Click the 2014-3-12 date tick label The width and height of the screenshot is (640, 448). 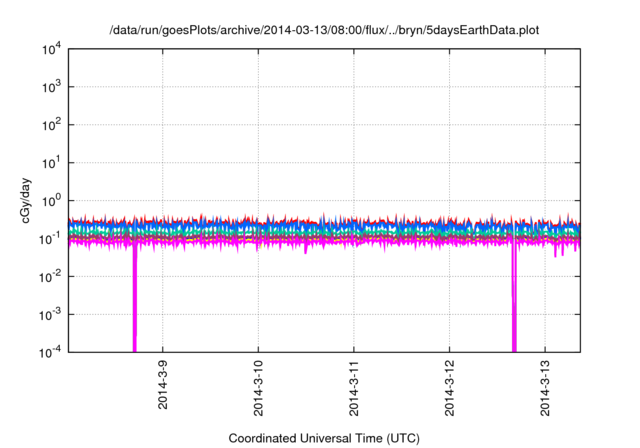pyautogui.click(x=449, y=388)
